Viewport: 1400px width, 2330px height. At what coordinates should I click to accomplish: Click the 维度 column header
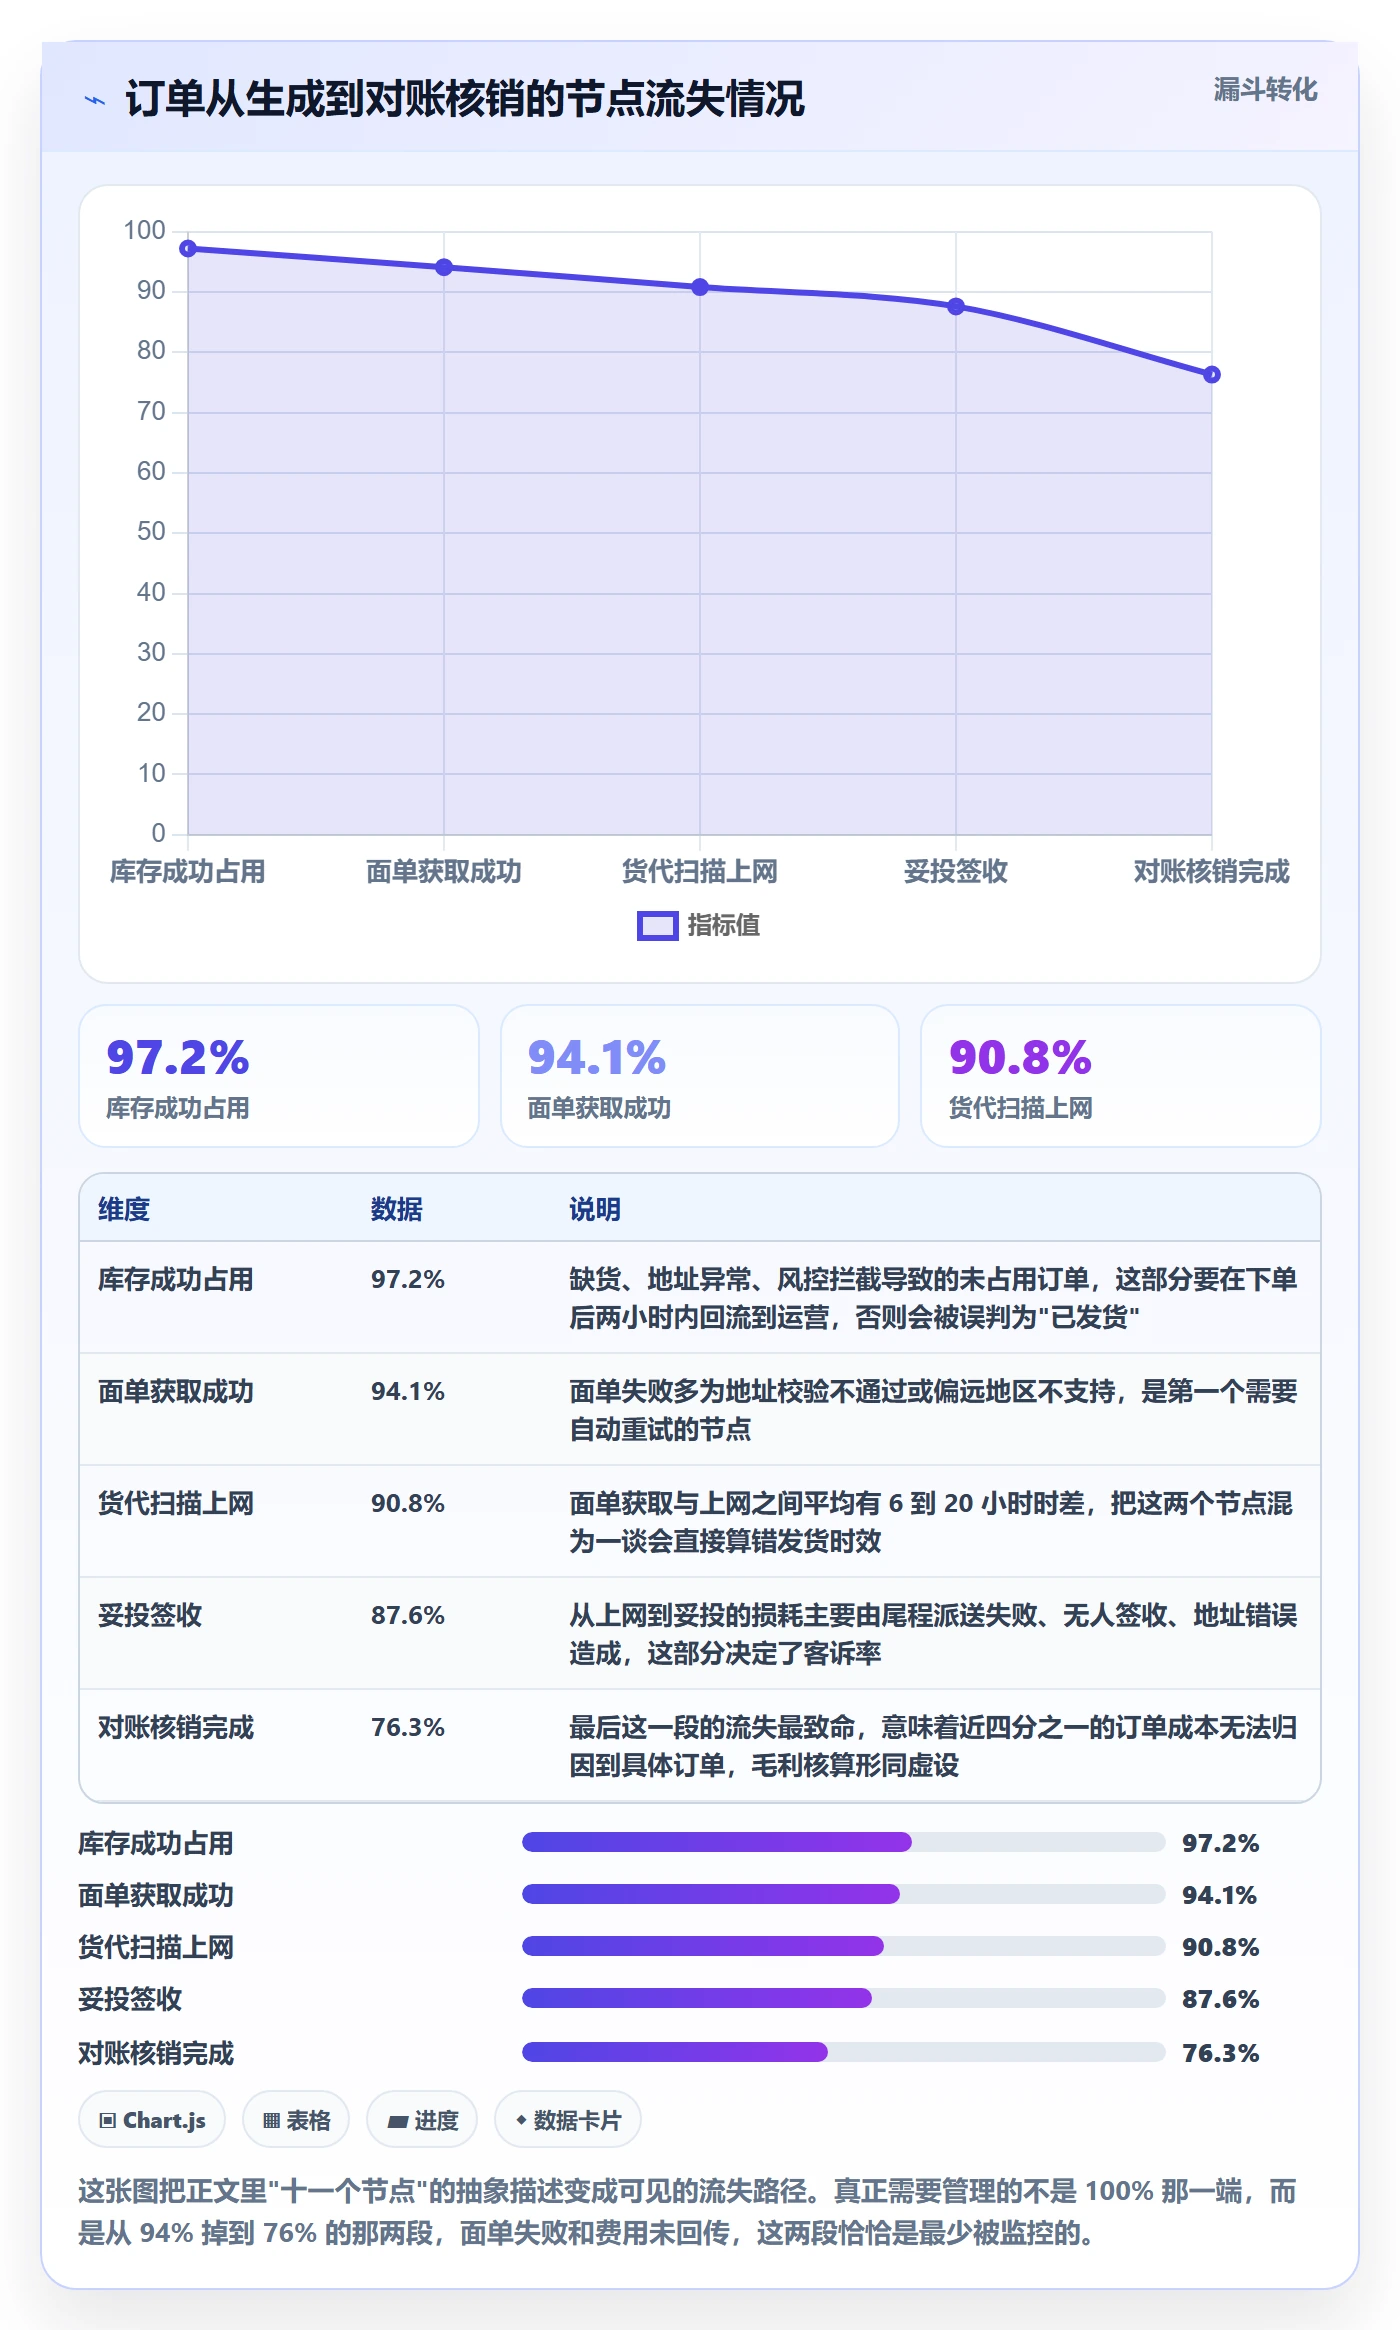click(x=124, y=1209)
